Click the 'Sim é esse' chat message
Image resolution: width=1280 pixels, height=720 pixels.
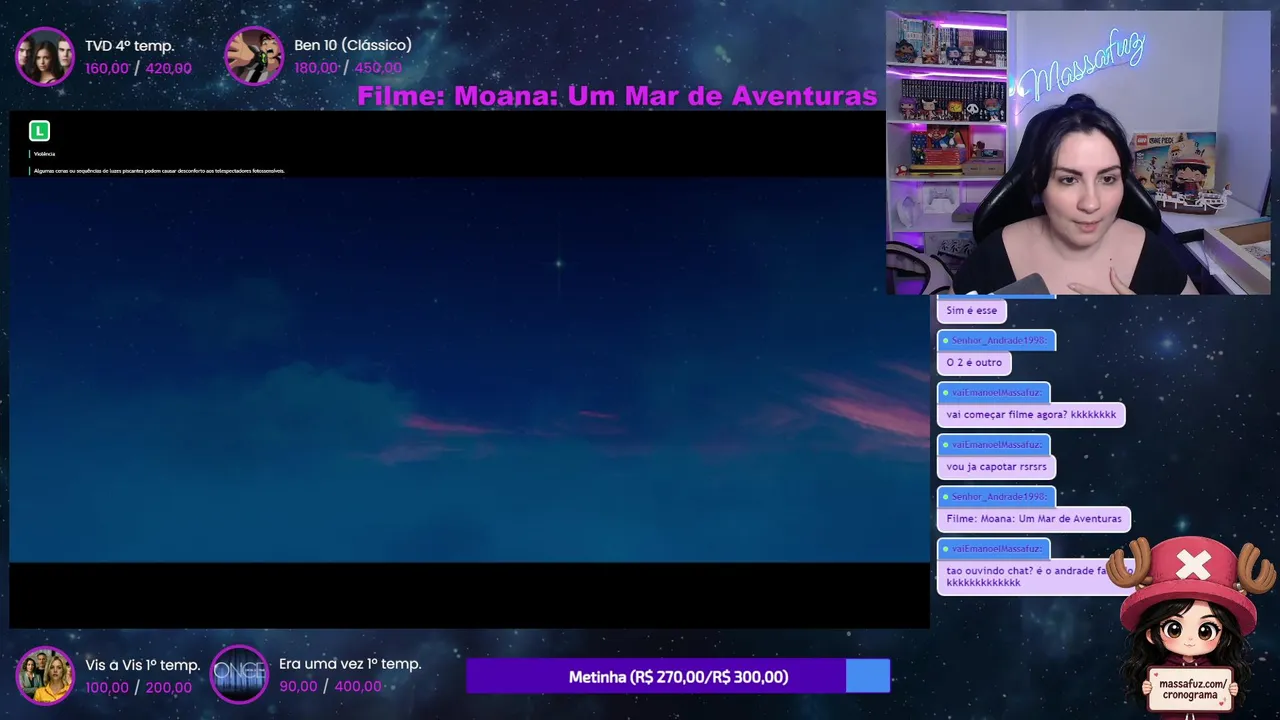972,311
